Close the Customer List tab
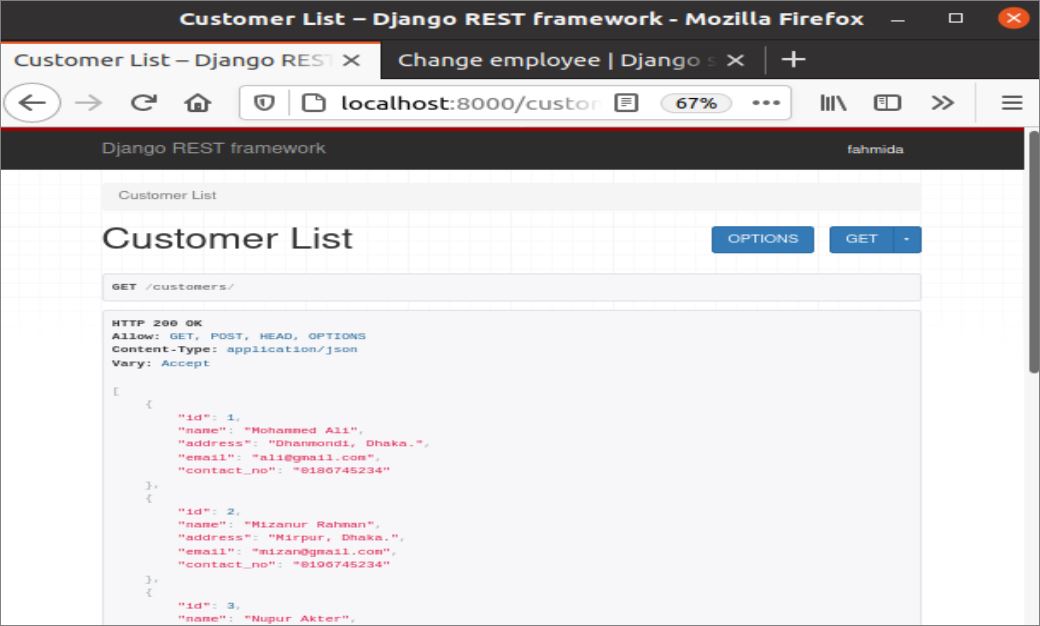This screenshot has width=1040, height=626. (x=351, y=60)
